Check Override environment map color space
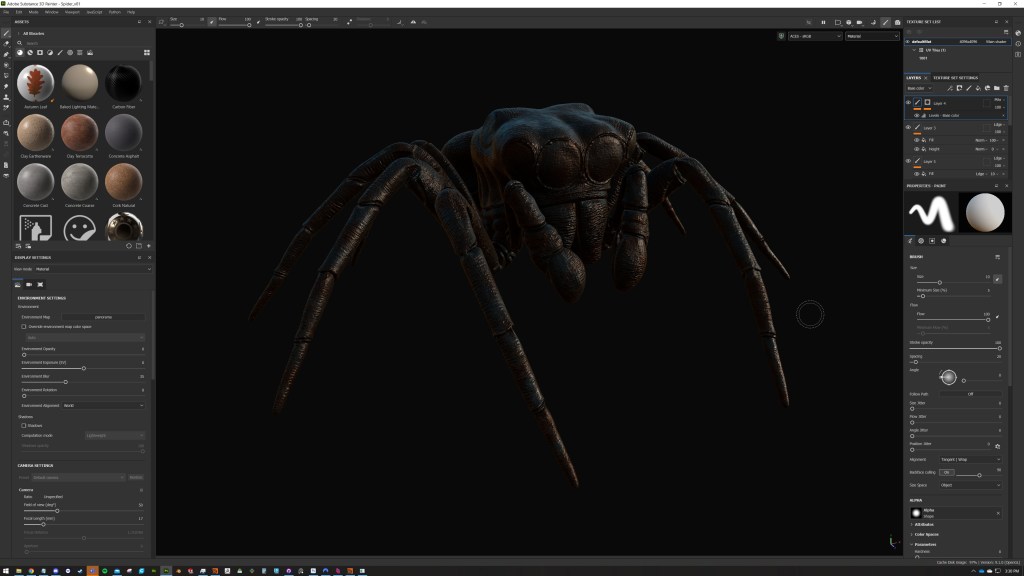This screenshot has width=1024, height=576. tap(24, 326)
